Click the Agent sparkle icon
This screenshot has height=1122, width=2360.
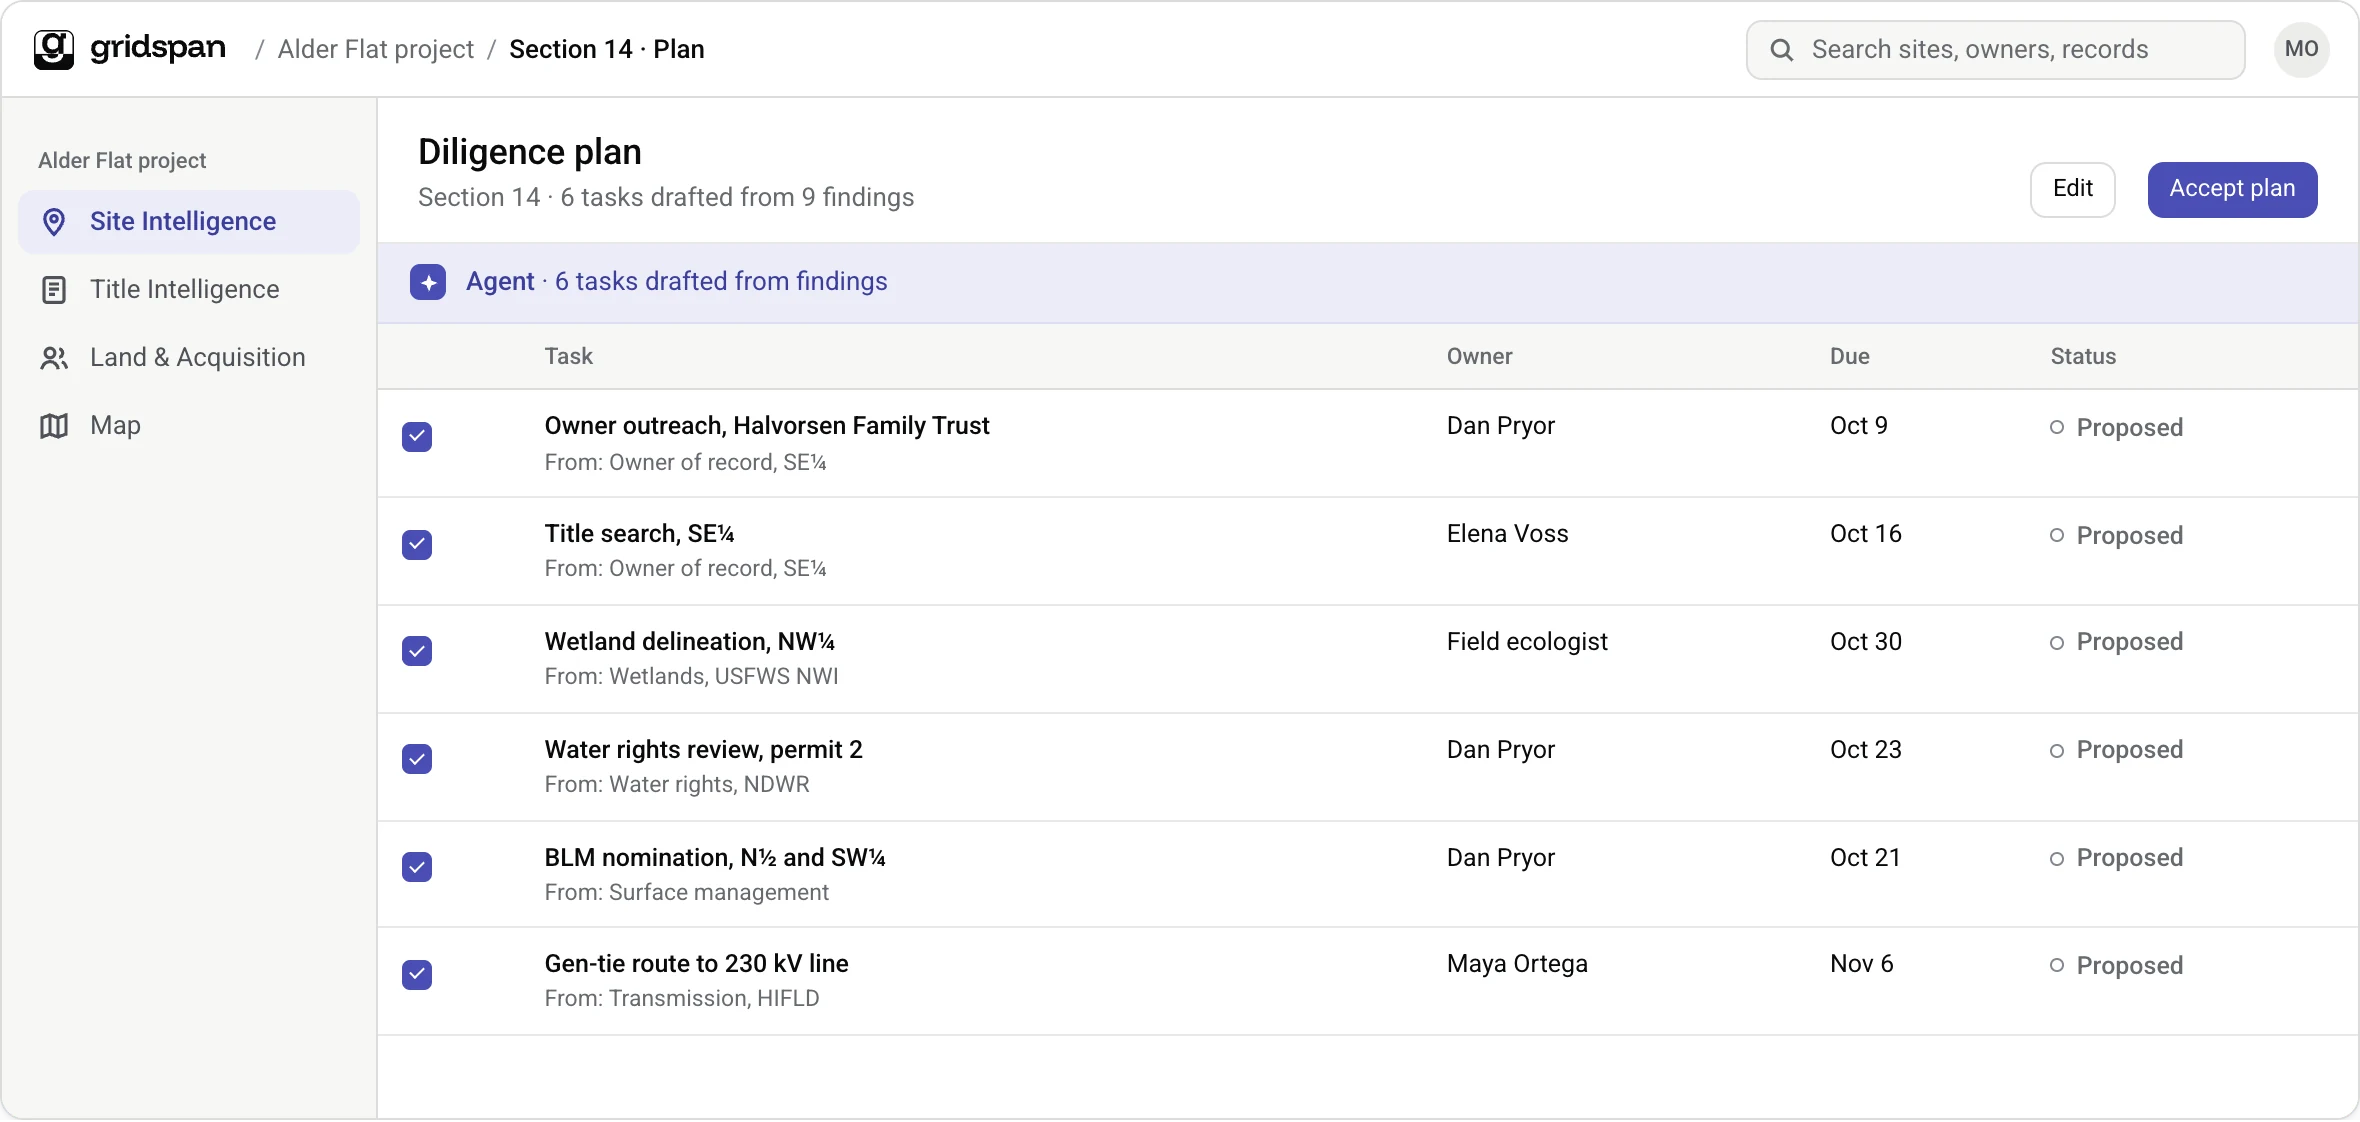[x=428, y=282]
